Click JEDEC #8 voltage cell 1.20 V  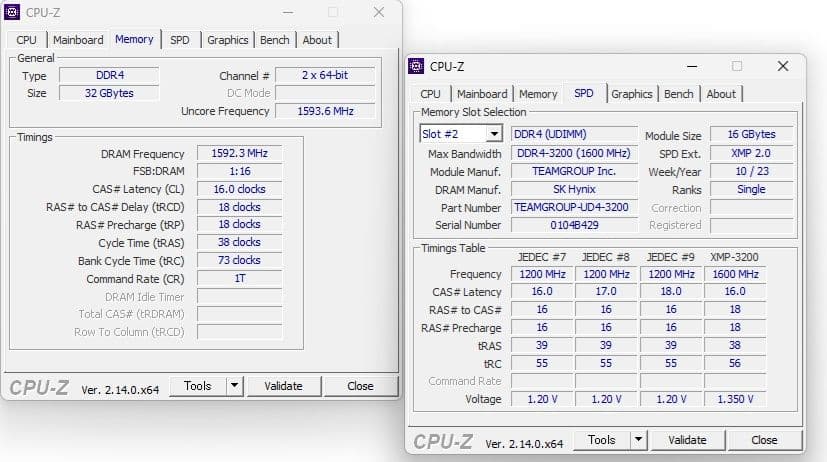[x=606, y=399]
